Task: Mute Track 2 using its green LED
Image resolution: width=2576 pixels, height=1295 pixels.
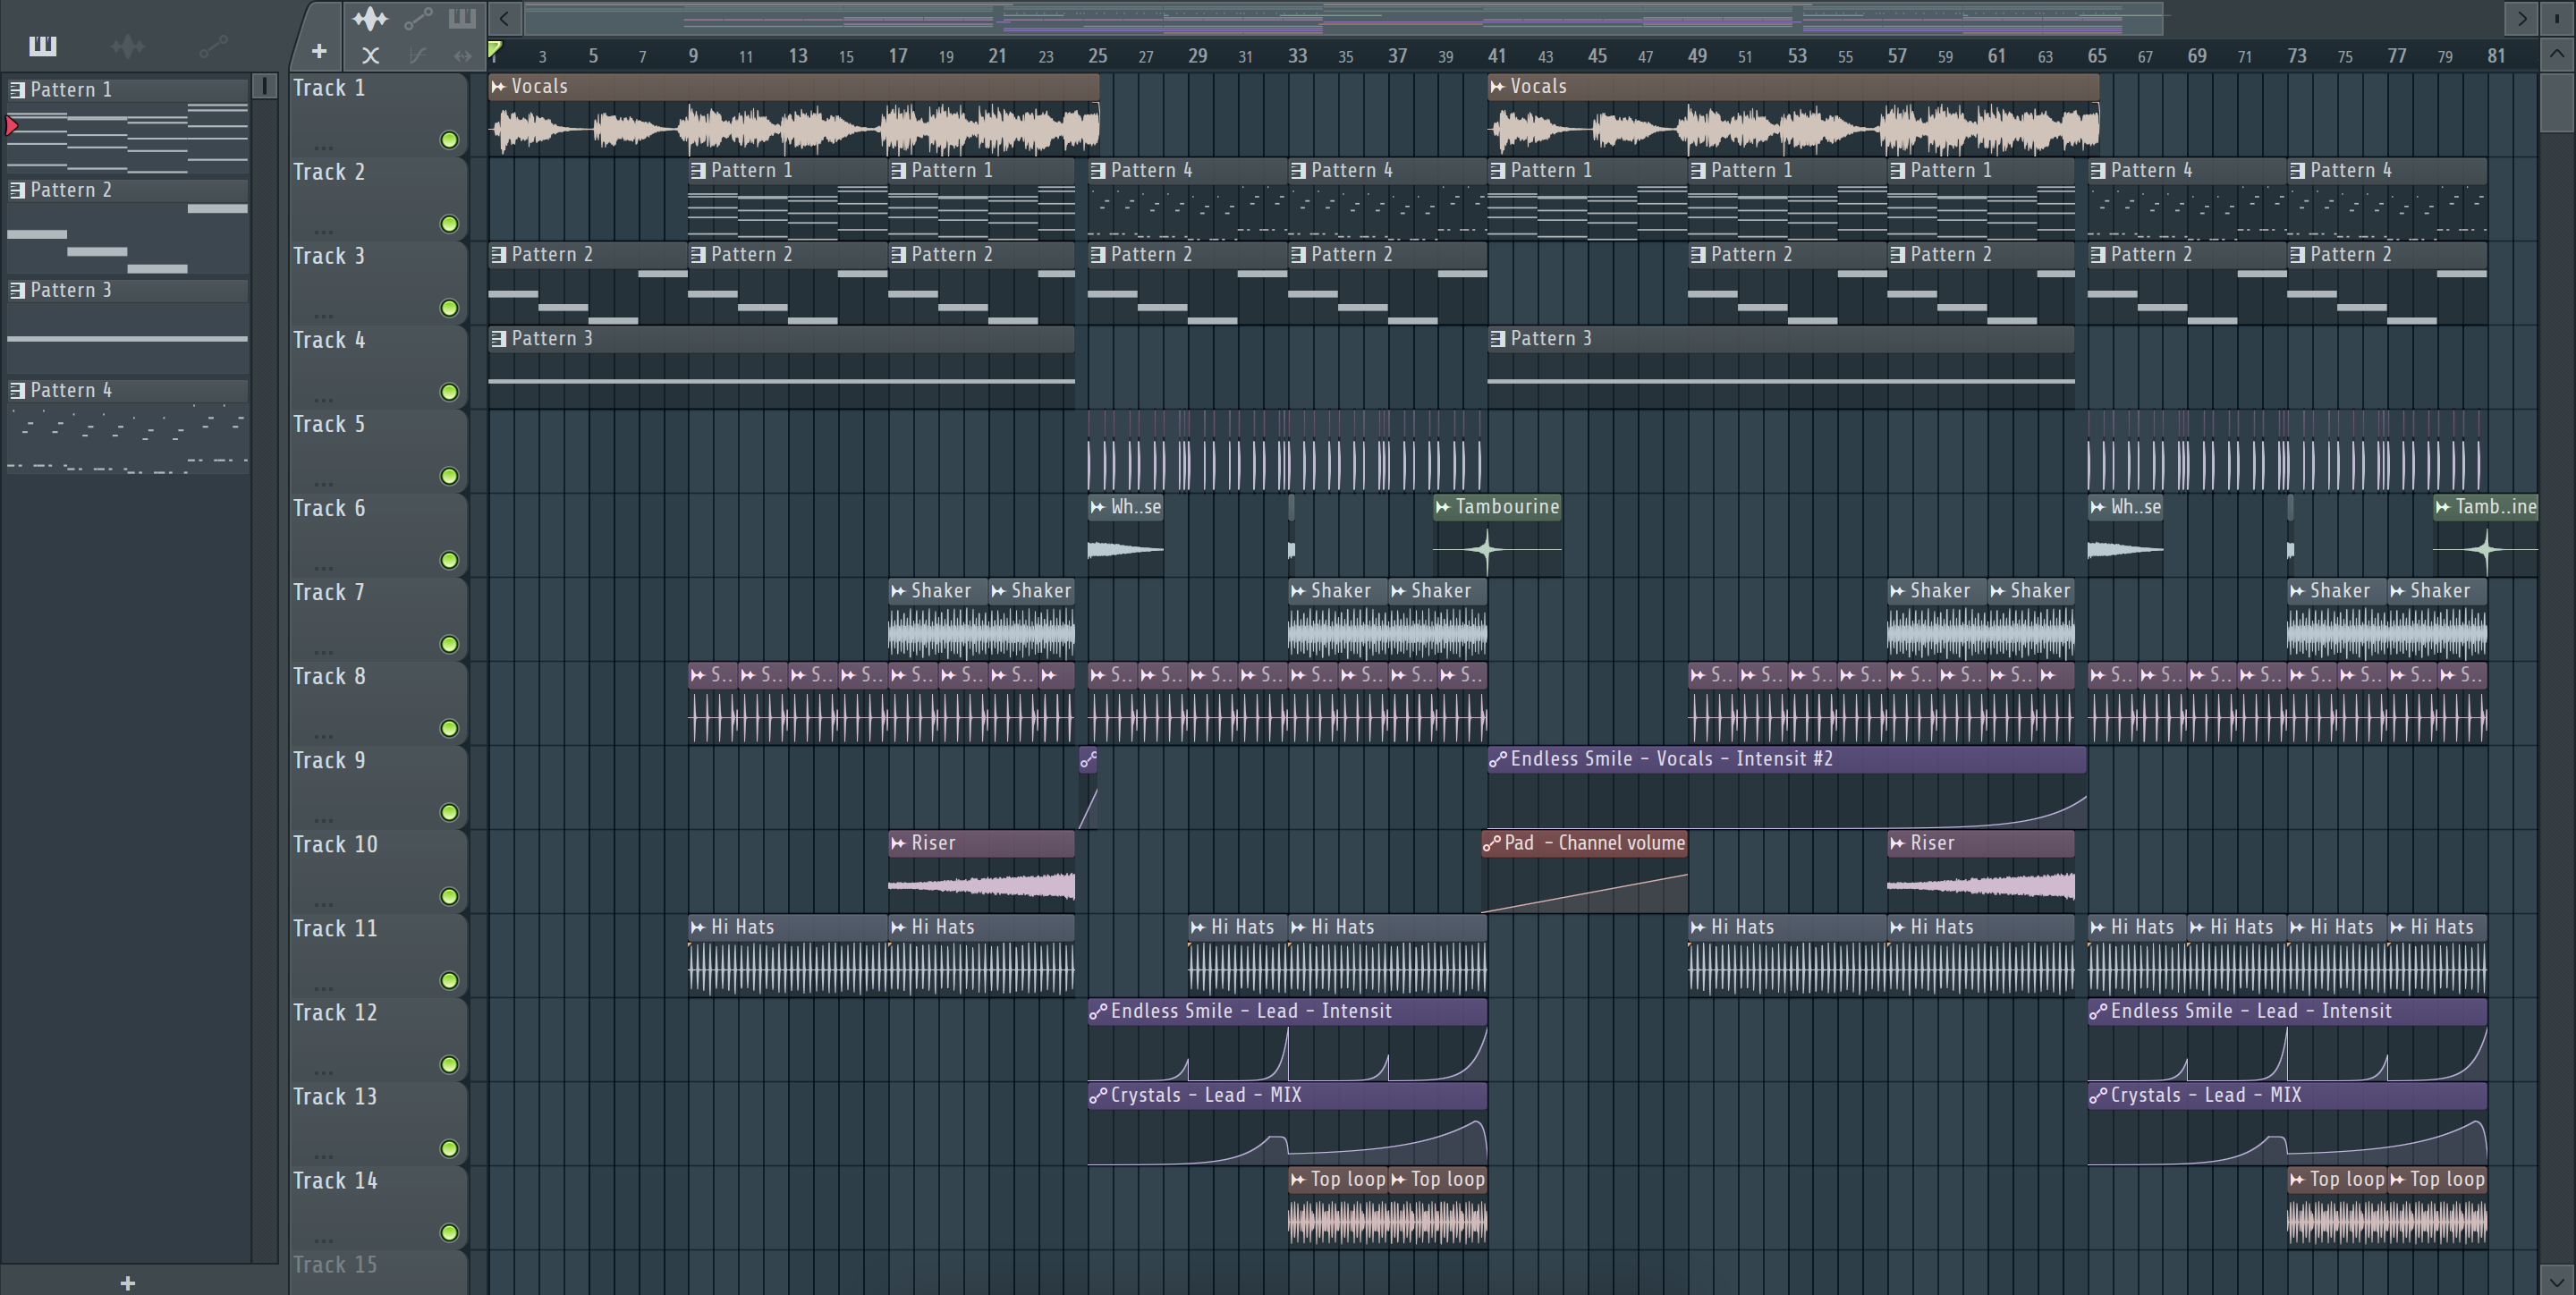Action: click(449, 224)
